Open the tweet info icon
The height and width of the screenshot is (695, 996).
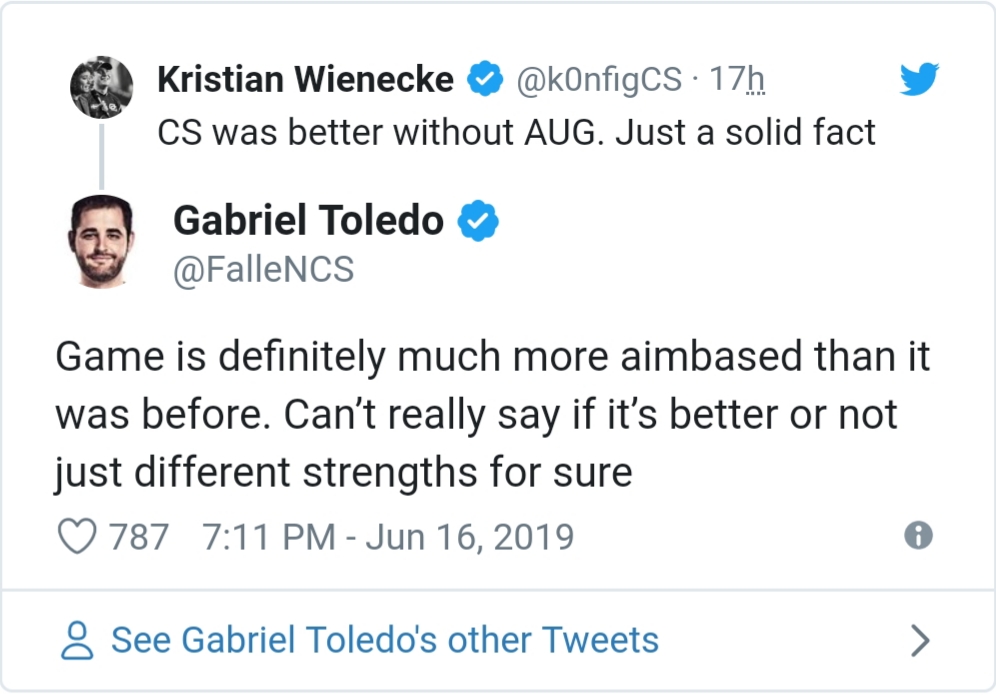[x=917, y=537]
